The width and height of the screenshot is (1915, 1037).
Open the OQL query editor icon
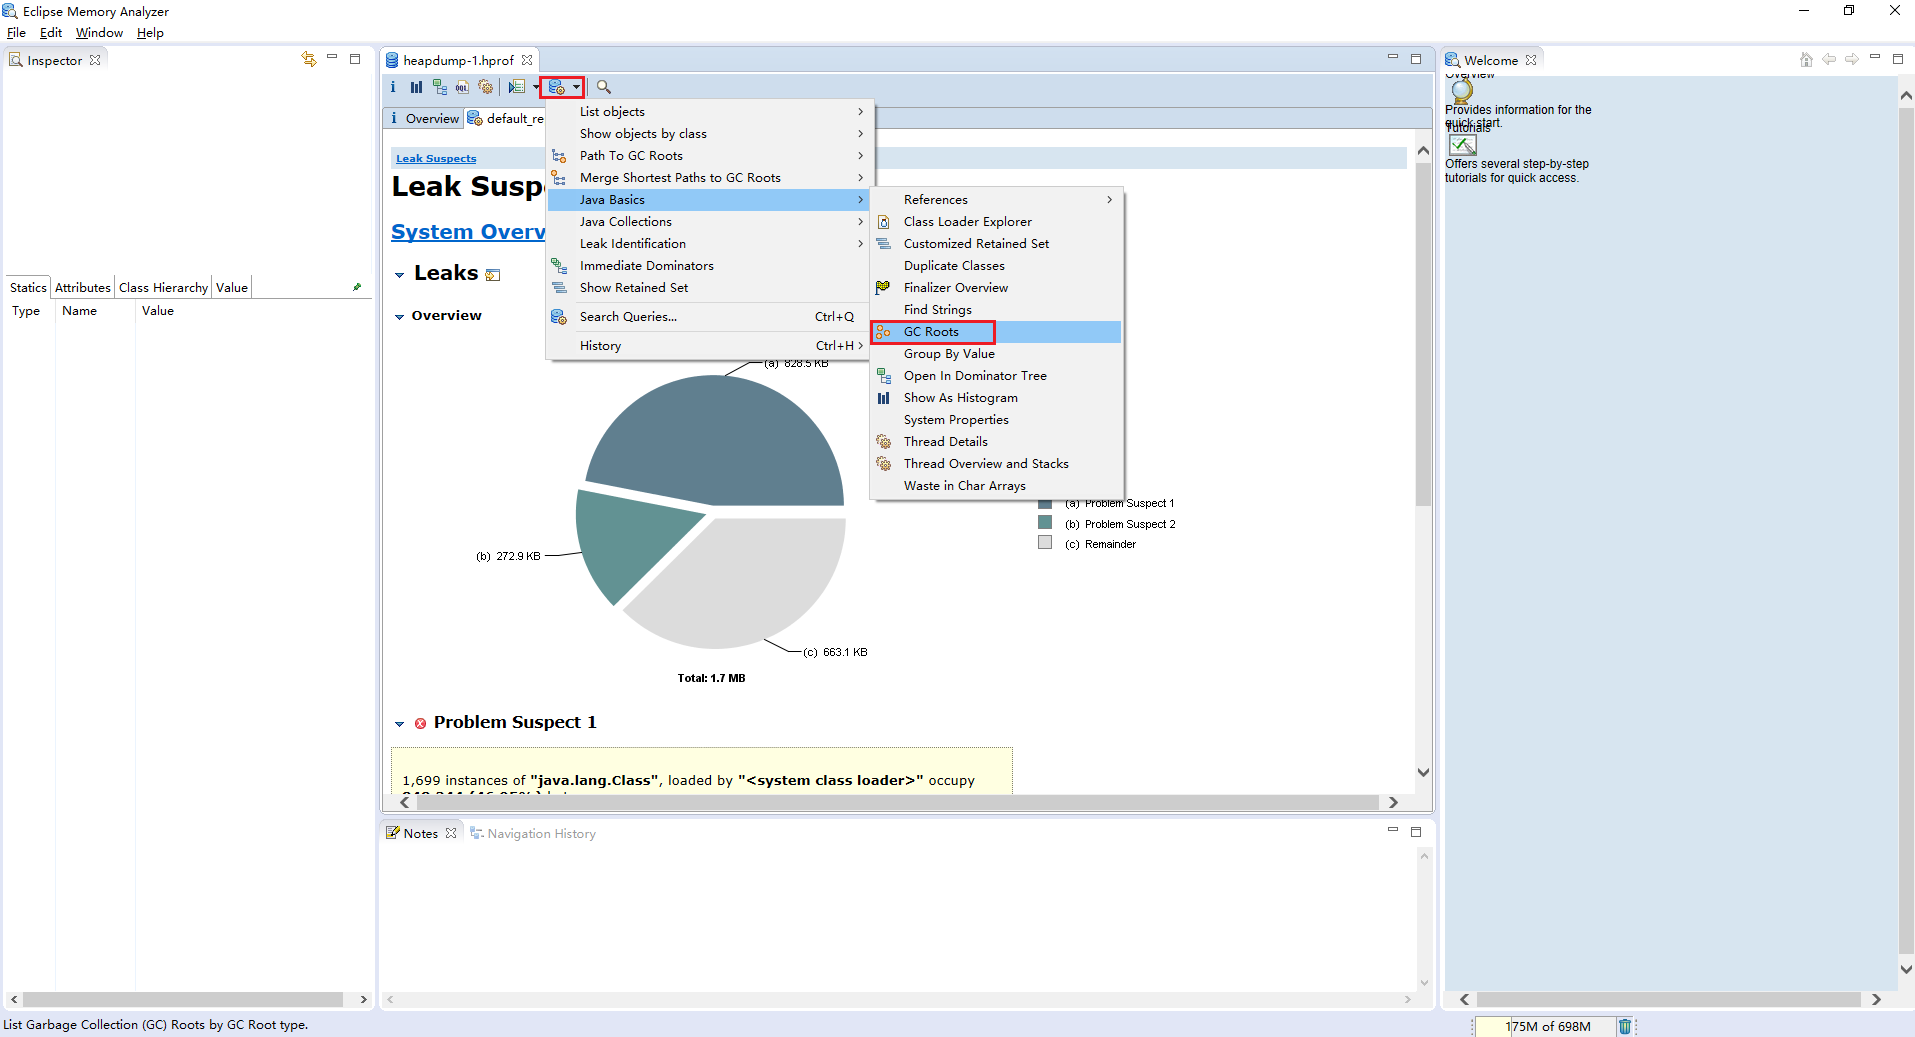pyautogui.click(x=462, y=87)
